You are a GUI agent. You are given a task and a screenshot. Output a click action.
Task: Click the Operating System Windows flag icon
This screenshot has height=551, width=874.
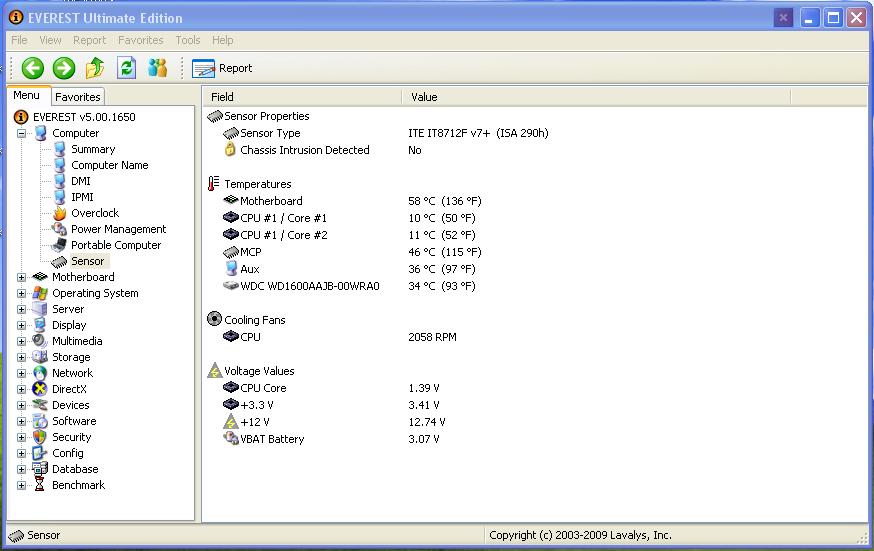40,293
